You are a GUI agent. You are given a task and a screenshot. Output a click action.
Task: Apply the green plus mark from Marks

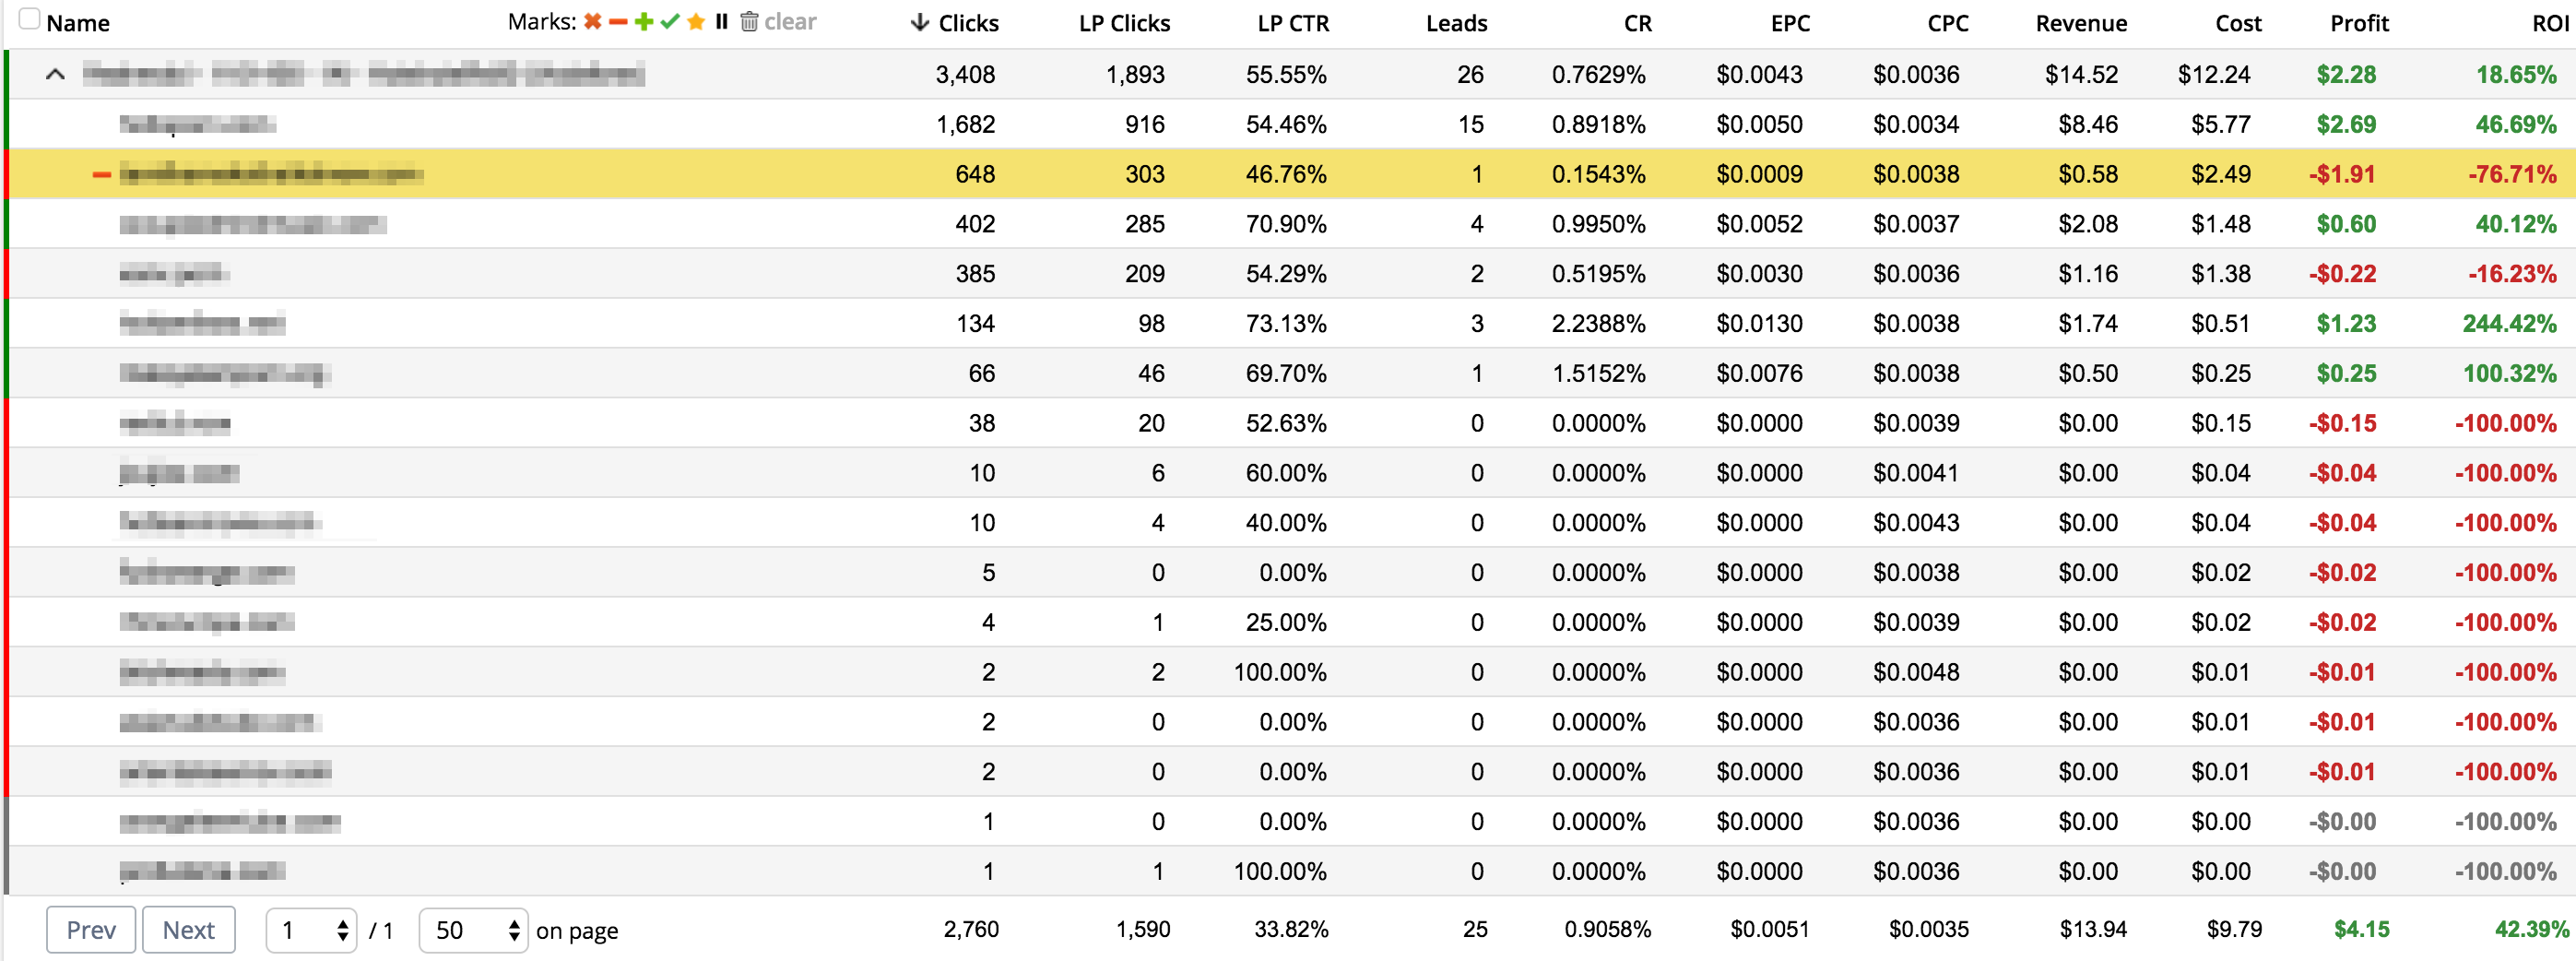click(644, 22)
